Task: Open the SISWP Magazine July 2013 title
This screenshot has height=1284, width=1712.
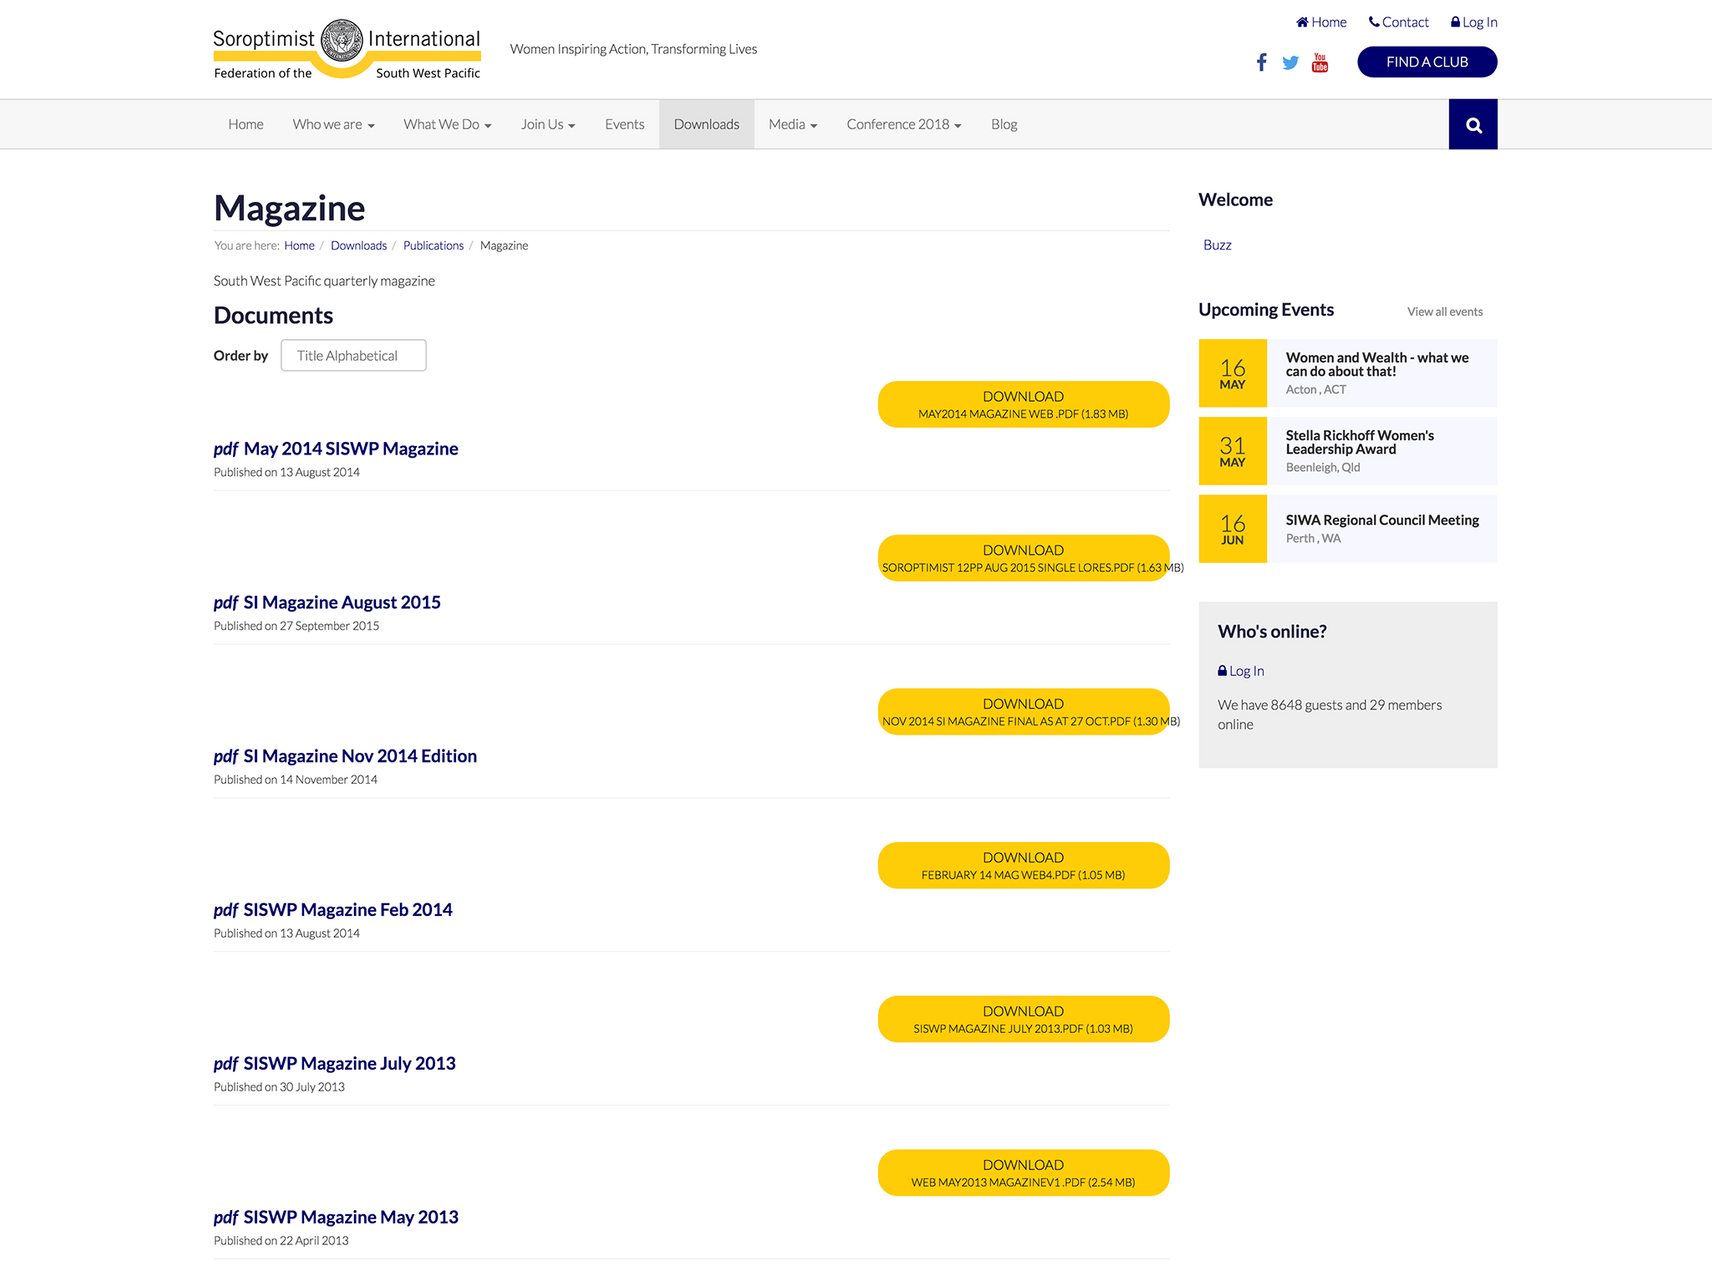Action: pos(350,1064)
